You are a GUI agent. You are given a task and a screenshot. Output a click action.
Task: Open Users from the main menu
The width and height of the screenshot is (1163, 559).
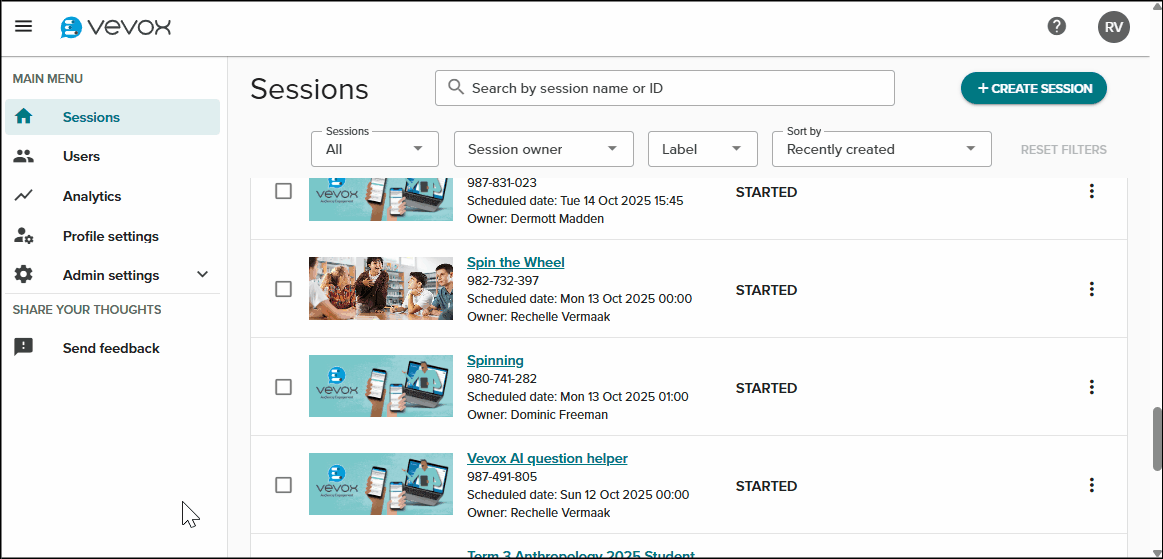[x=81, y=156]
